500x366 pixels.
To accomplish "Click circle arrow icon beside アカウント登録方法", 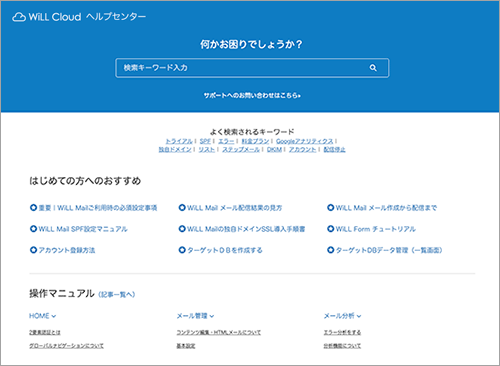I will tap(33, 250).
